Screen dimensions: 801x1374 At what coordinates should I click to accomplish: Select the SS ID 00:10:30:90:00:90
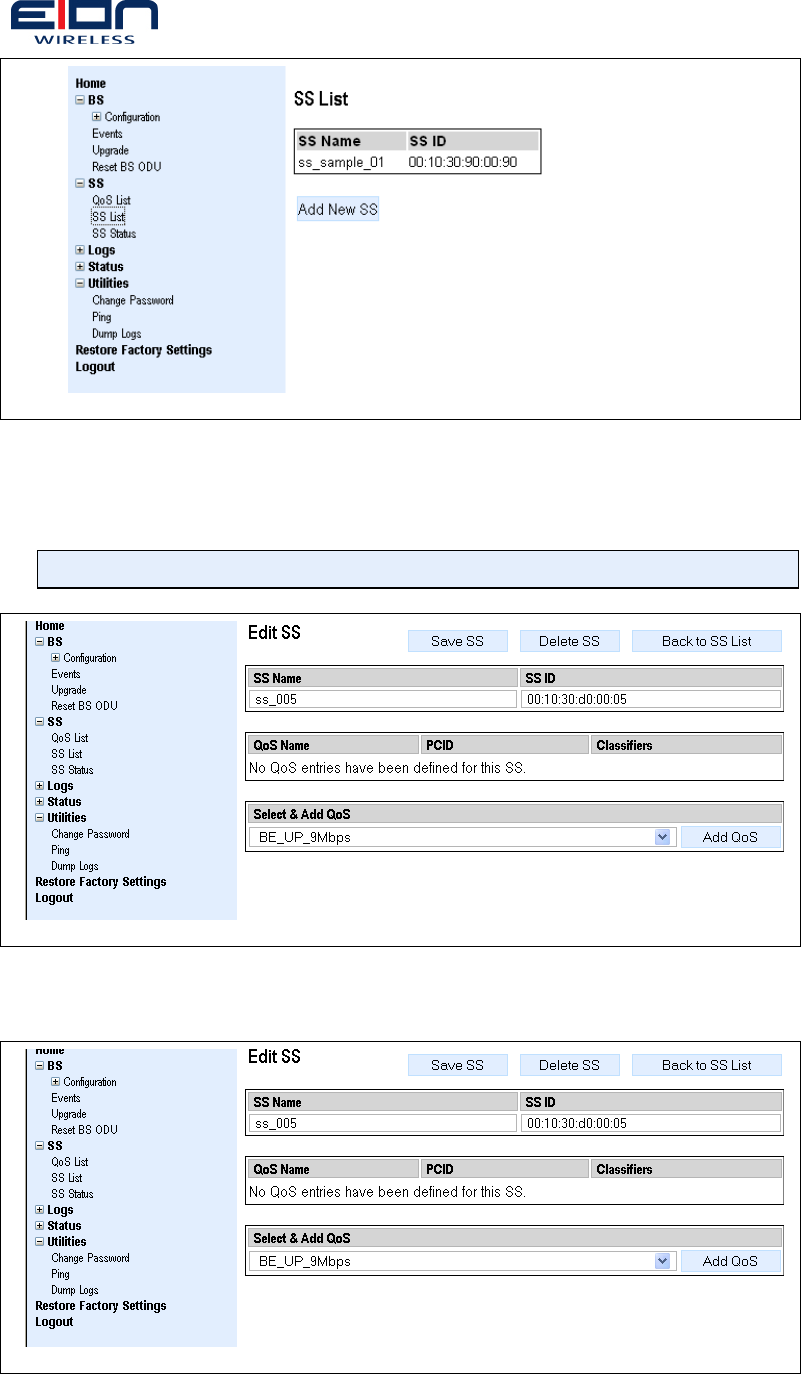[463, 162]
